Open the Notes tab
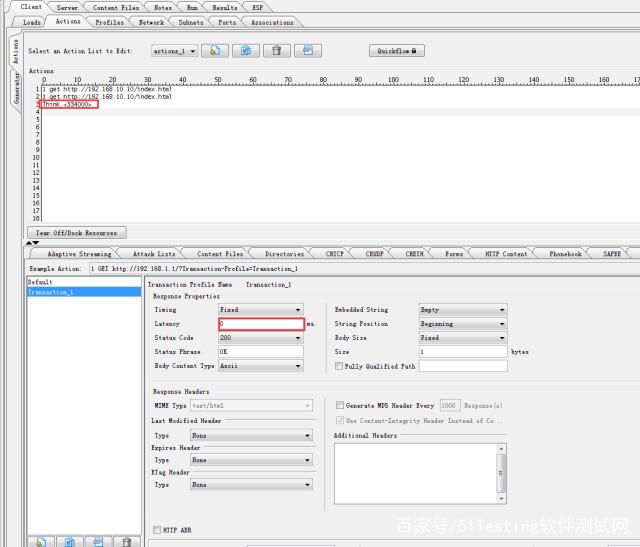The height and width of the screenshot is (547, 640). [163, 8]
